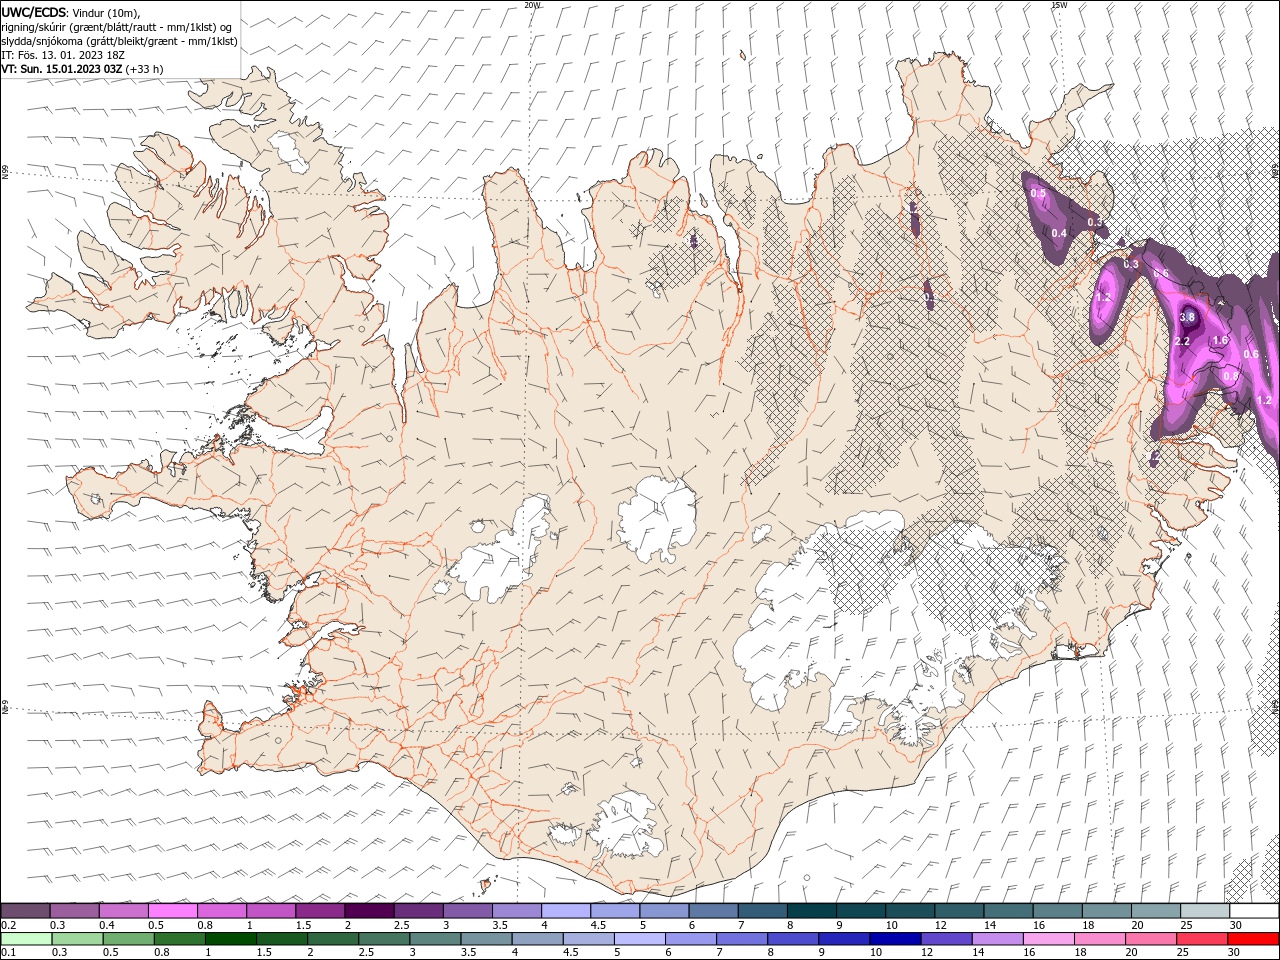Click the UWC/ECDS title text

[34, 12]
